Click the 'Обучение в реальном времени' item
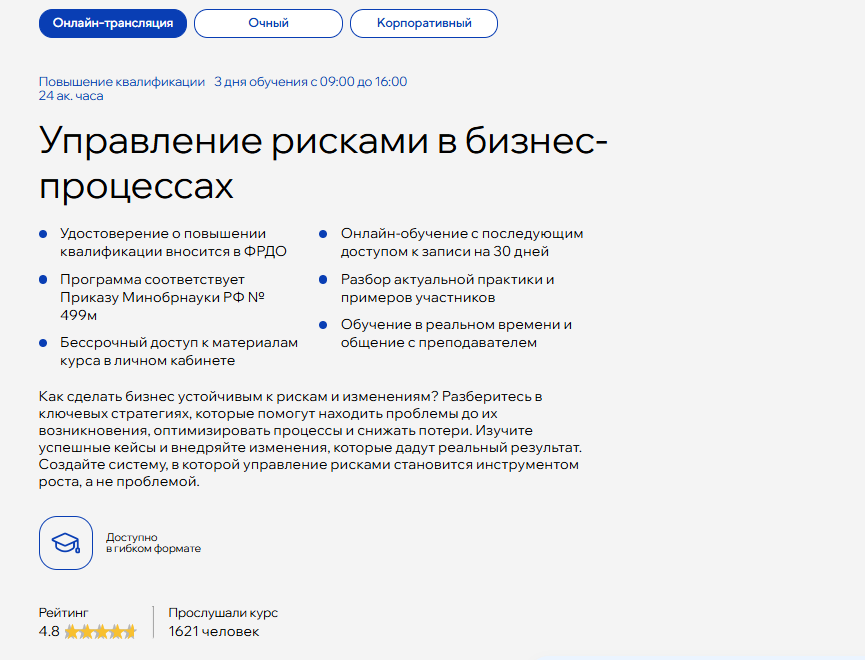Screen dimensions: 865x660 pos(456,334)
